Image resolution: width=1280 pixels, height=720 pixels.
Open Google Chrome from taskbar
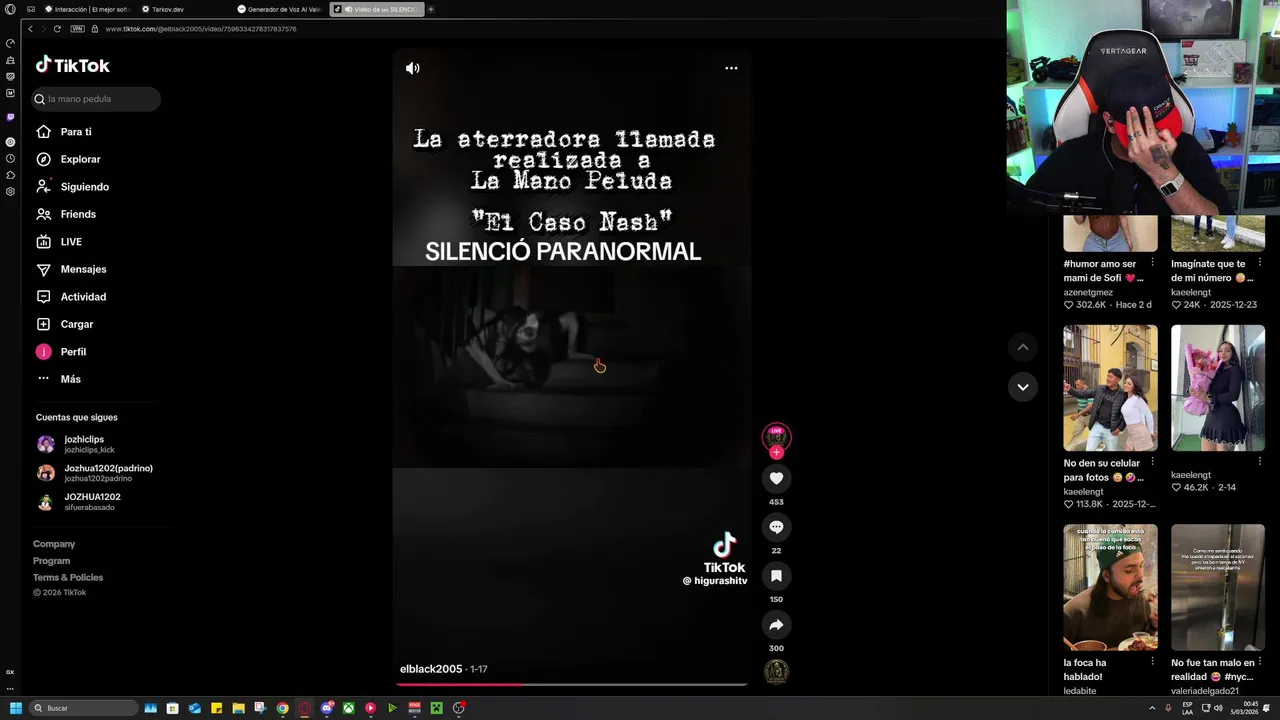(283, 708)
